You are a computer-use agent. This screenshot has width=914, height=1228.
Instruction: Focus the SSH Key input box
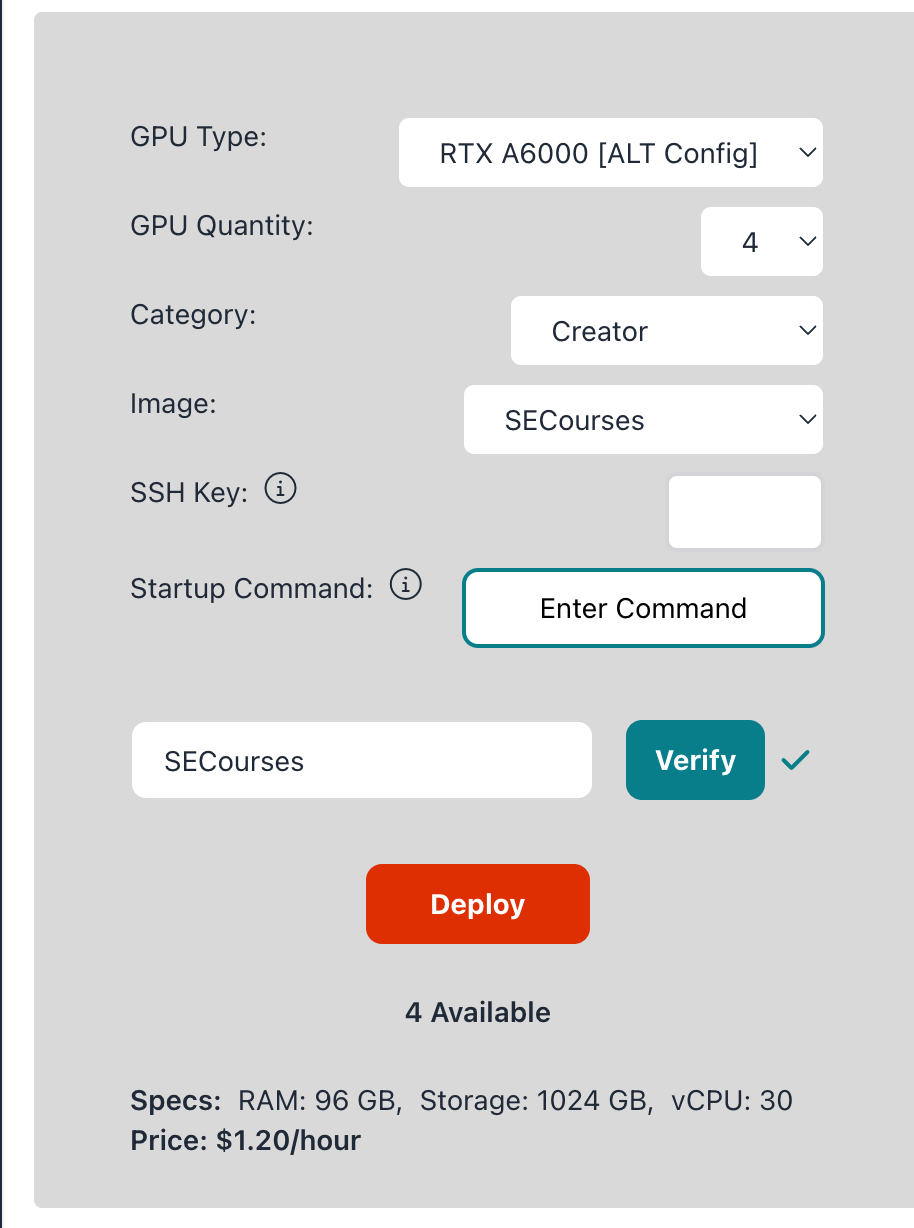click(744, 512)
